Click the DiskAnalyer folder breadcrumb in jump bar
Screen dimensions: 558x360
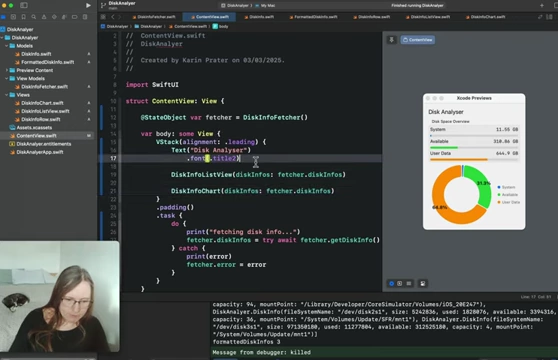click(148, 26)
